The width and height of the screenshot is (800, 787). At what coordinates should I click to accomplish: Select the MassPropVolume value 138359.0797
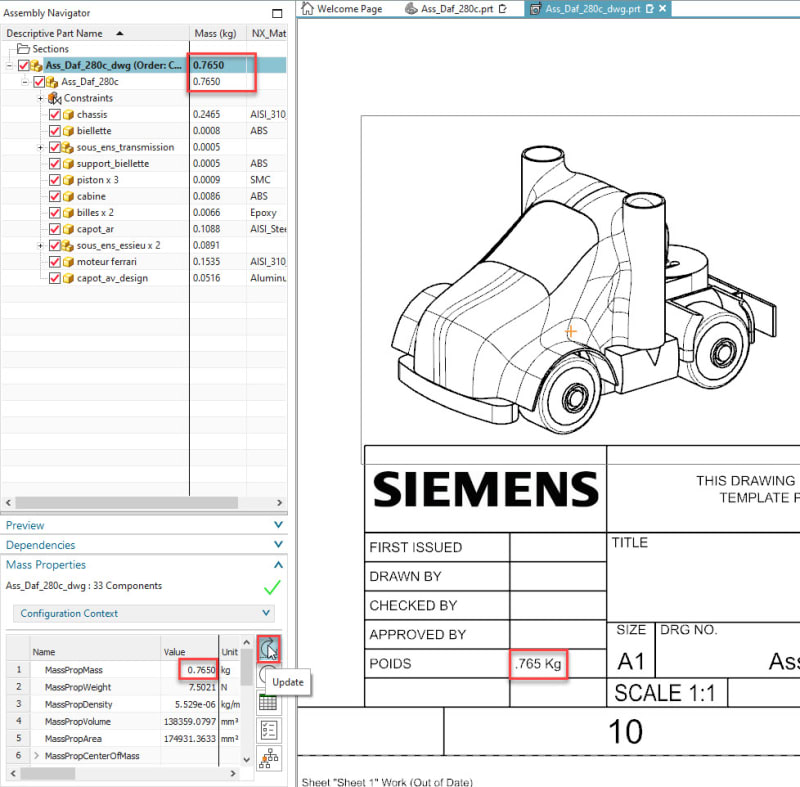(x=189, y=721)
